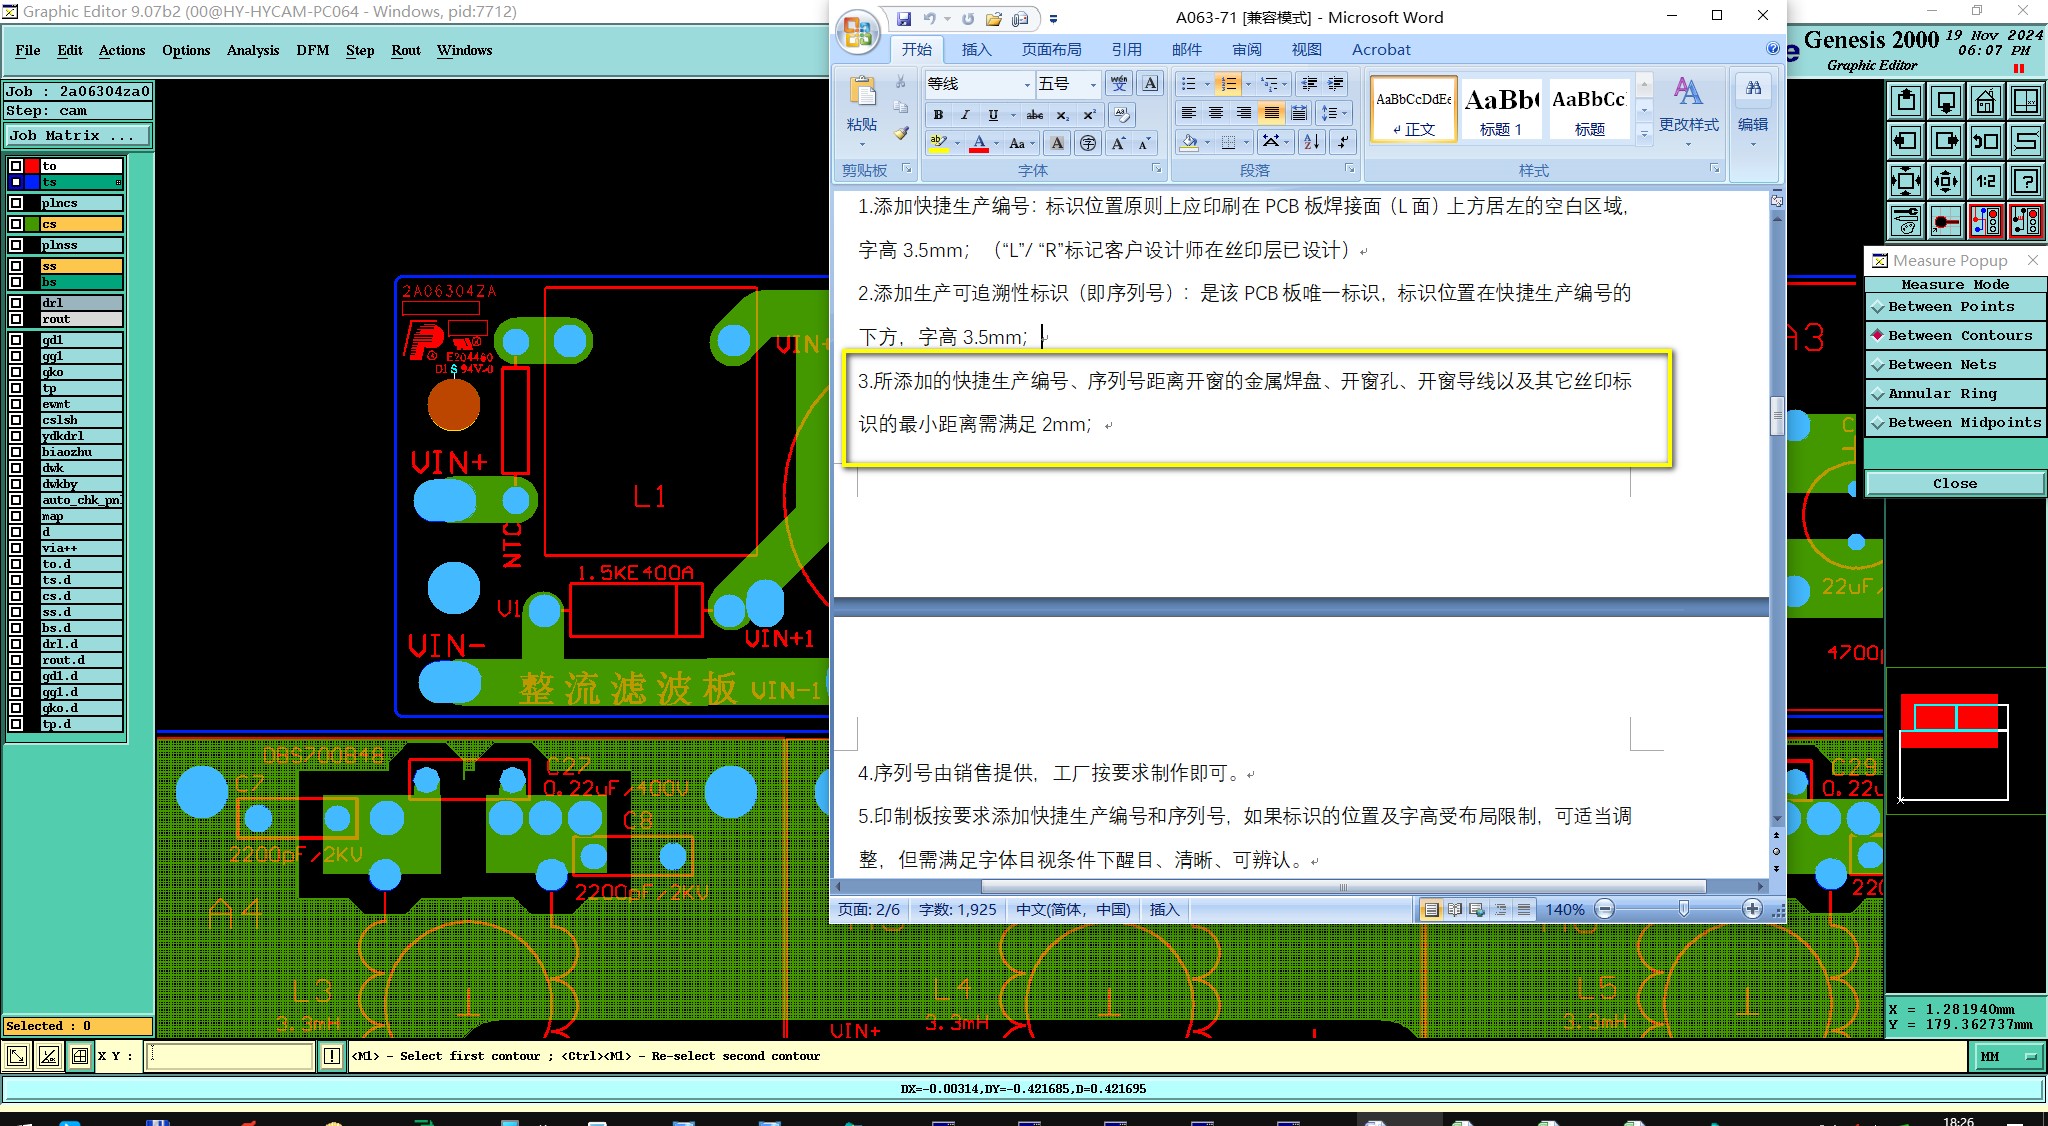Open the Analysis menu in Graphic Editor
This screenshot has height=1126, width=2048.
pyautogui.click(x=252, y=50)
